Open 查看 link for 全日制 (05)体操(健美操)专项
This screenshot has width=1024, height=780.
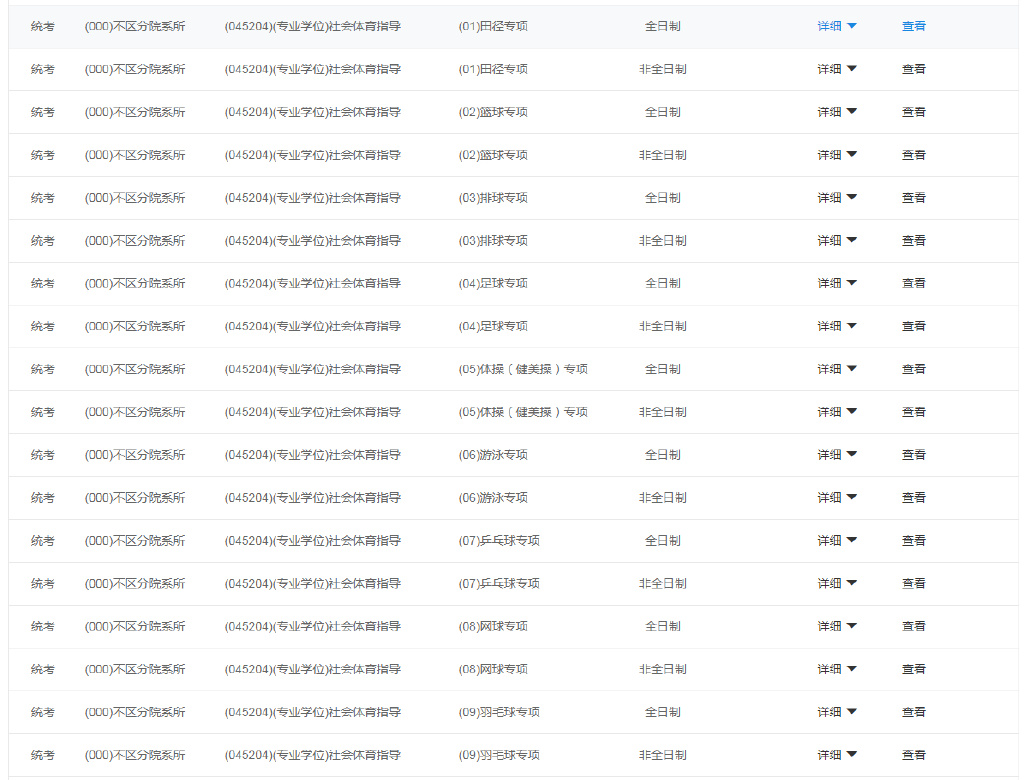(914, 369)
